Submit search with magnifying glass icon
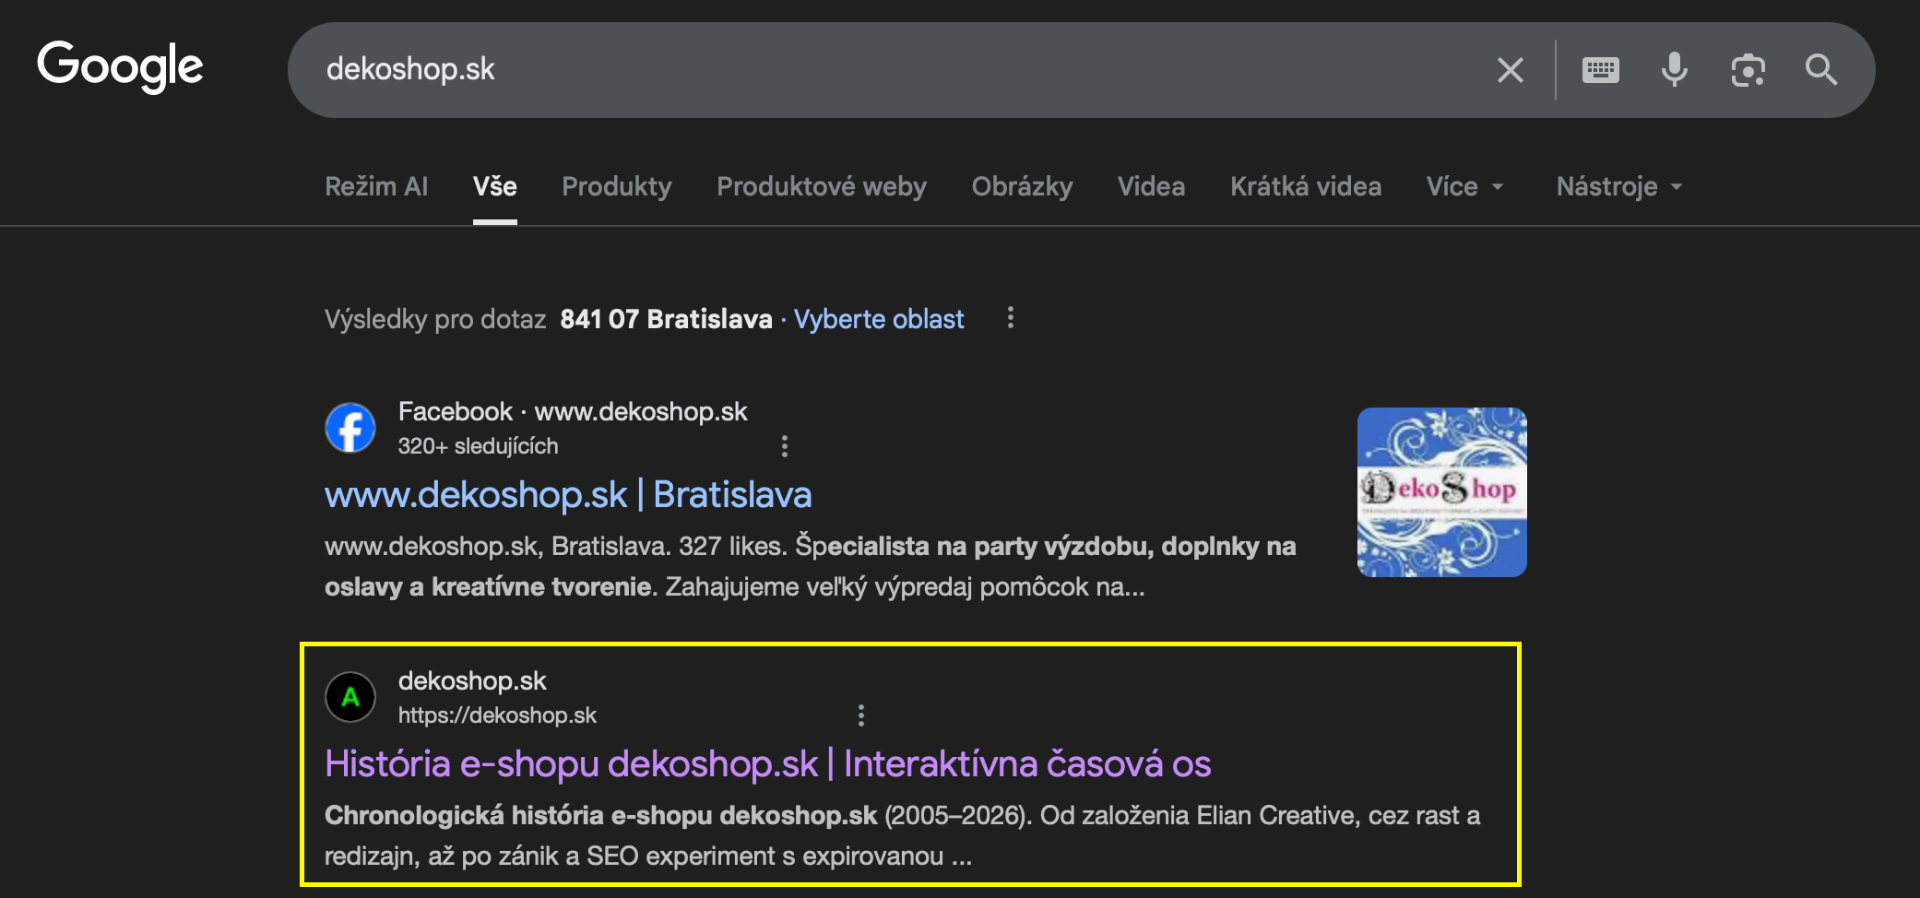The height and width of the screenshot is (898, 1920). coord(1821,70)
